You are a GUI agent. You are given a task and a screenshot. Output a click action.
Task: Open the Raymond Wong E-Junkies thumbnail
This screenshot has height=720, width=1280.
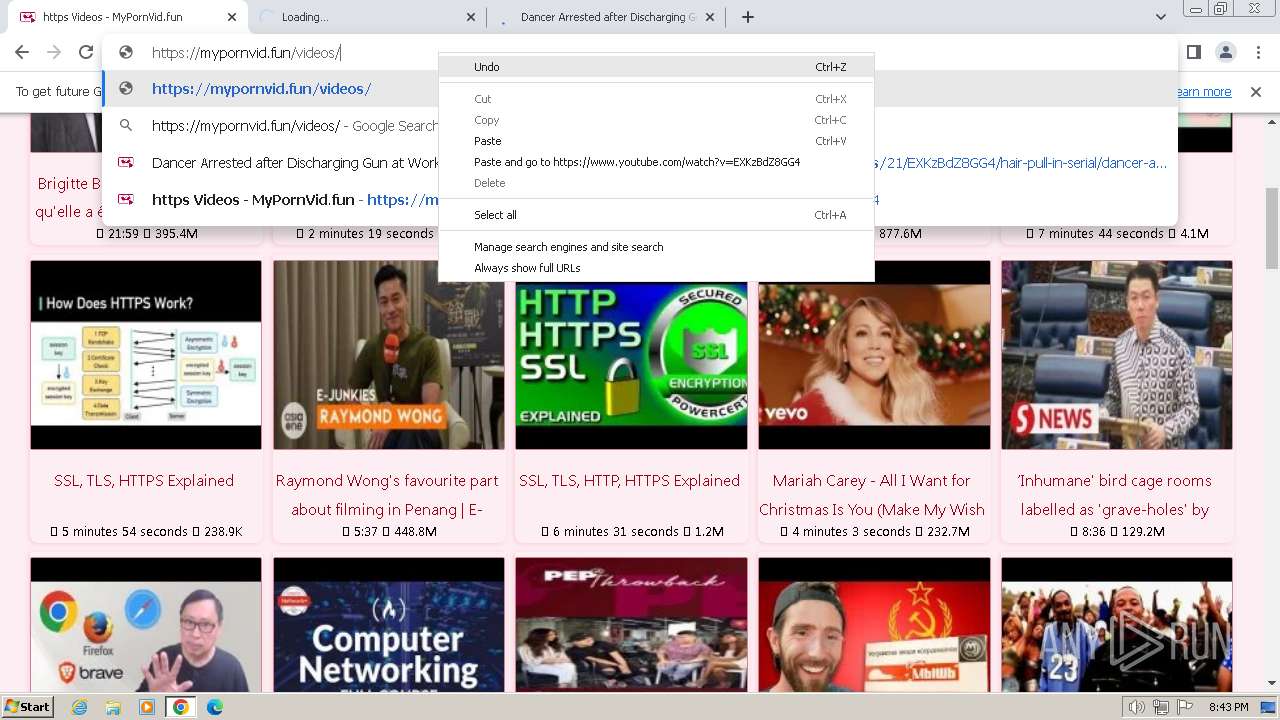coord(389,355)
